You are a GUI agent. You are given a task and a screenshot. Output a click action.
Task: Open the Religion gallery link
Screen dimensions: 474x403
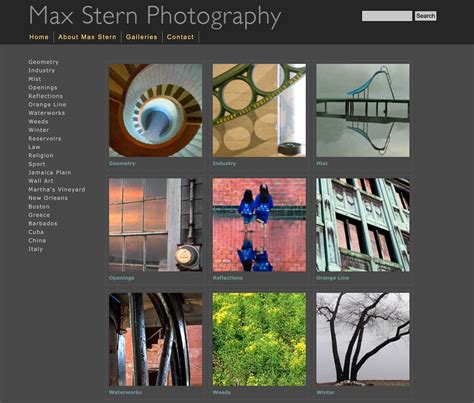(41, 155)
